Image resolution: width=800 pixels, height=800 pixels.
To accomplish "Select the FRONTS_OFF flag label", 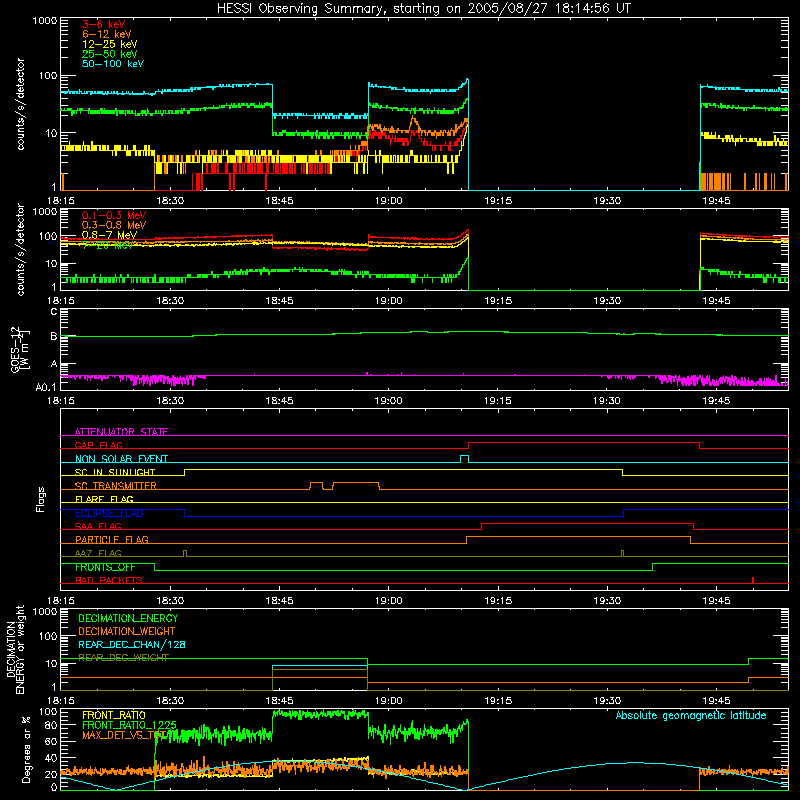I will tap(105, 567).
